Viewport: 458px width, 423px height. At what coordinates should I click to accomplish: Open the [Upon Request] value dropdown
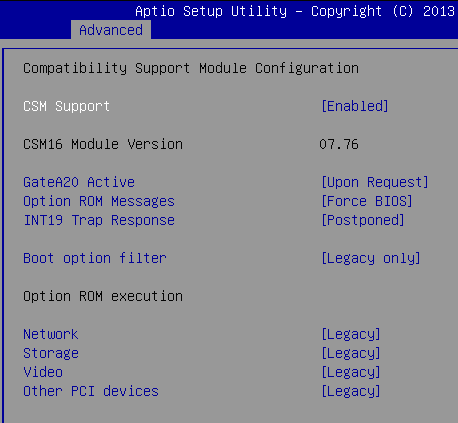click(x=375, y=182)
